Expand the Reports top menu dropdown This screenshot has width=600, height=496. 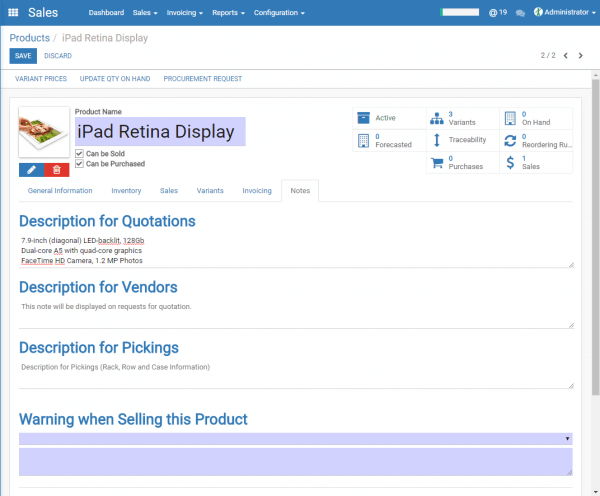coord(228,13)
